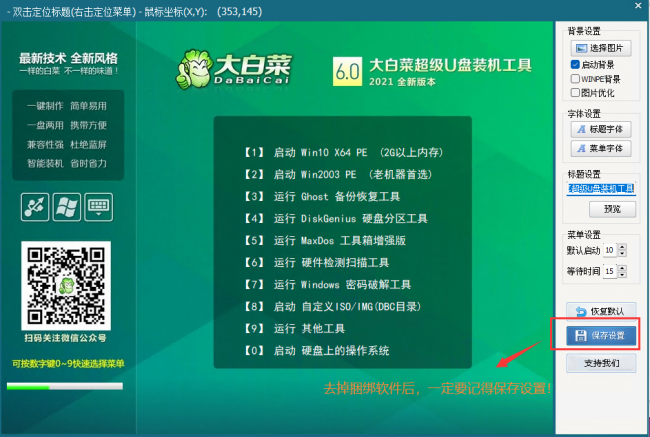Click the 标题设置 title text field
This screenshot has width=650, height=437.
coord(601,189)
